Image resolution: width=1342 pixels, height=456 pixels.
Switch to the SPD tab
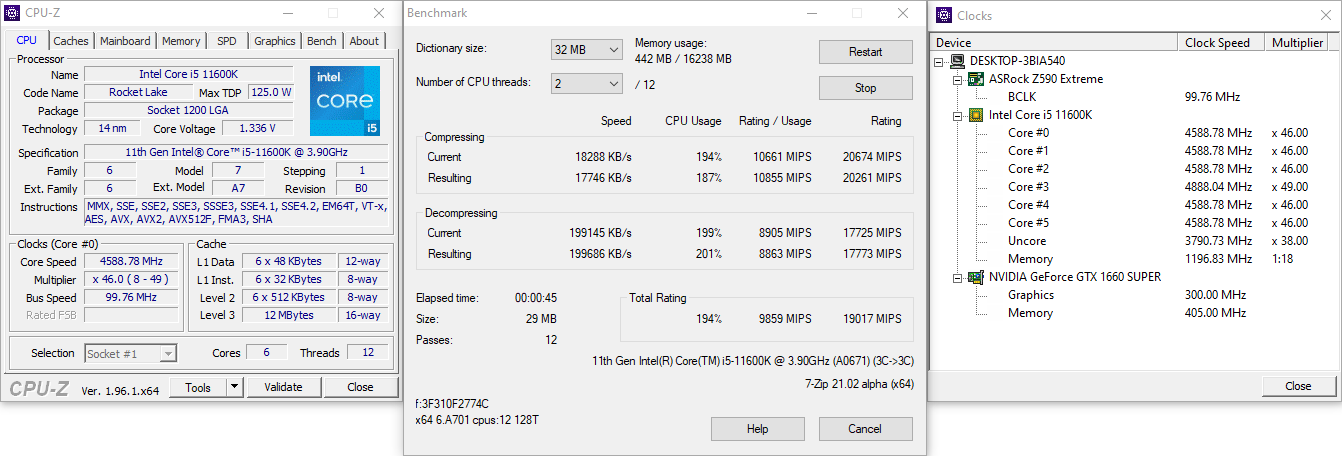227,41
